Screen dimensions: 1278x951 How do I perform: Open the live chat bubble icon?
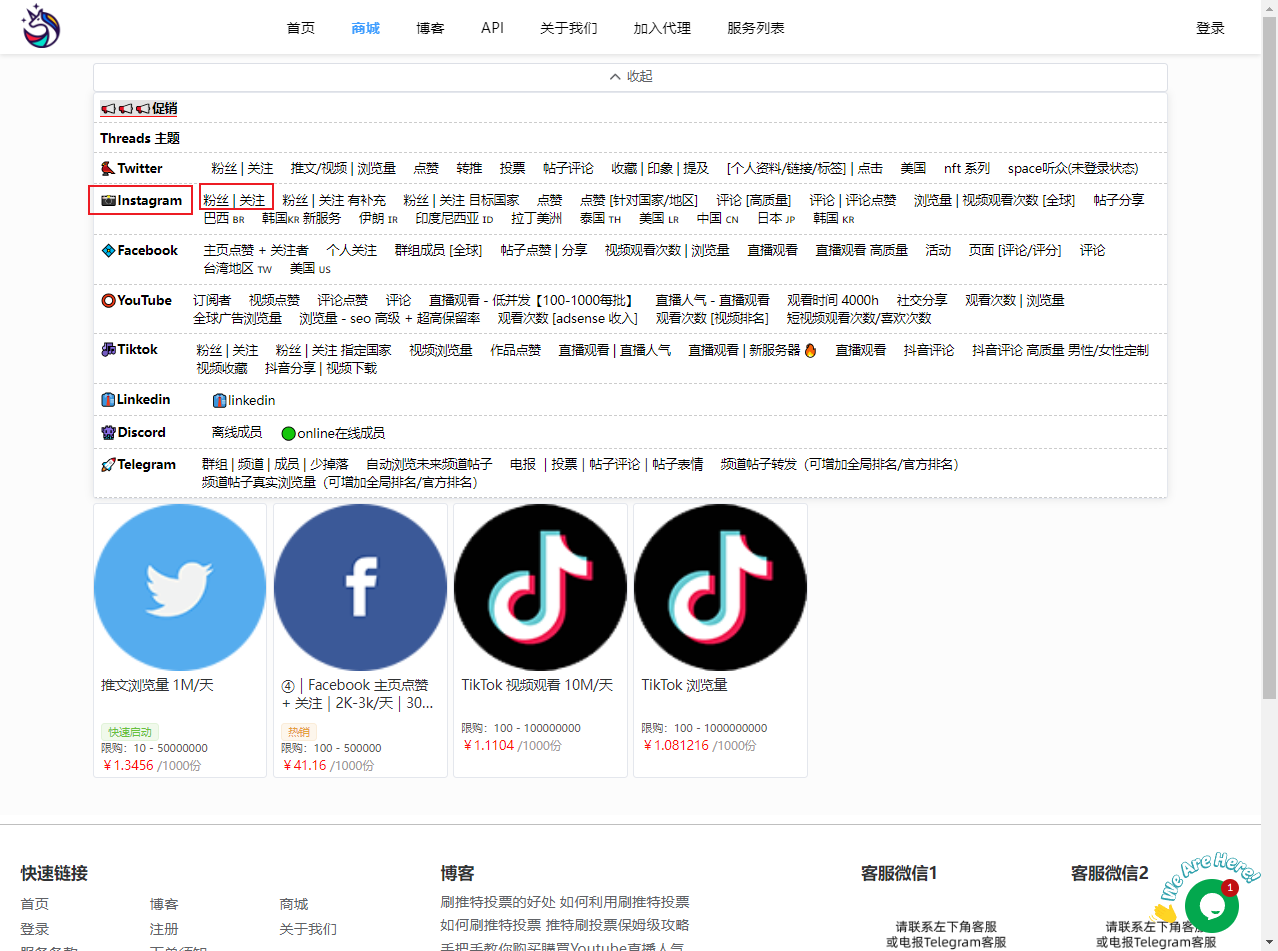point(1211,906)
